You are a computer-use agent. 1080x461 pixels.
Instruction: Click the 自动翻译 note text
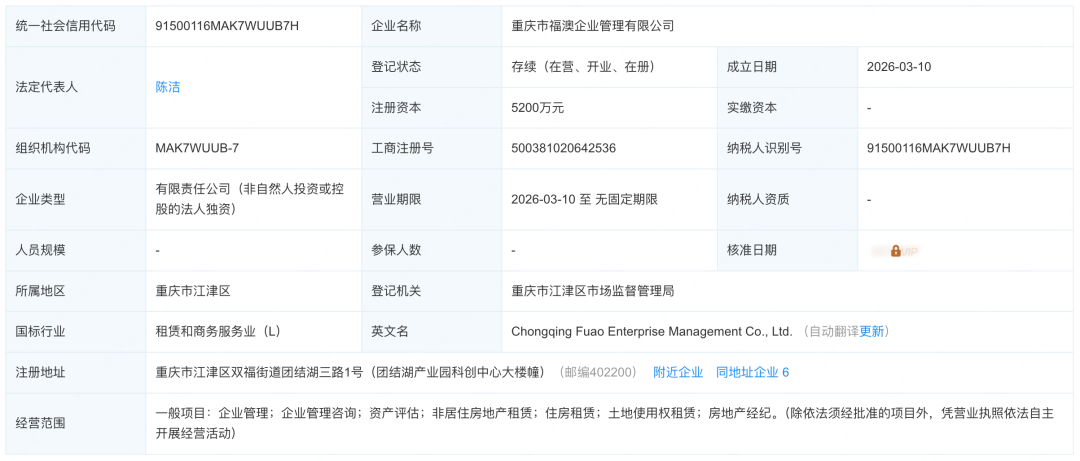(833, 331)
